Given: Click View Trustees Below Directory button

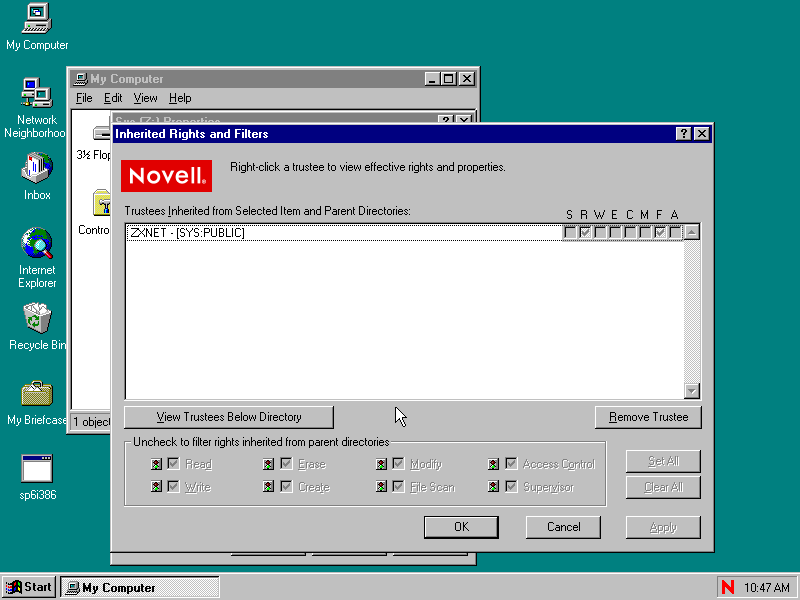Looking at the screenshot, I should coord(229,417).
